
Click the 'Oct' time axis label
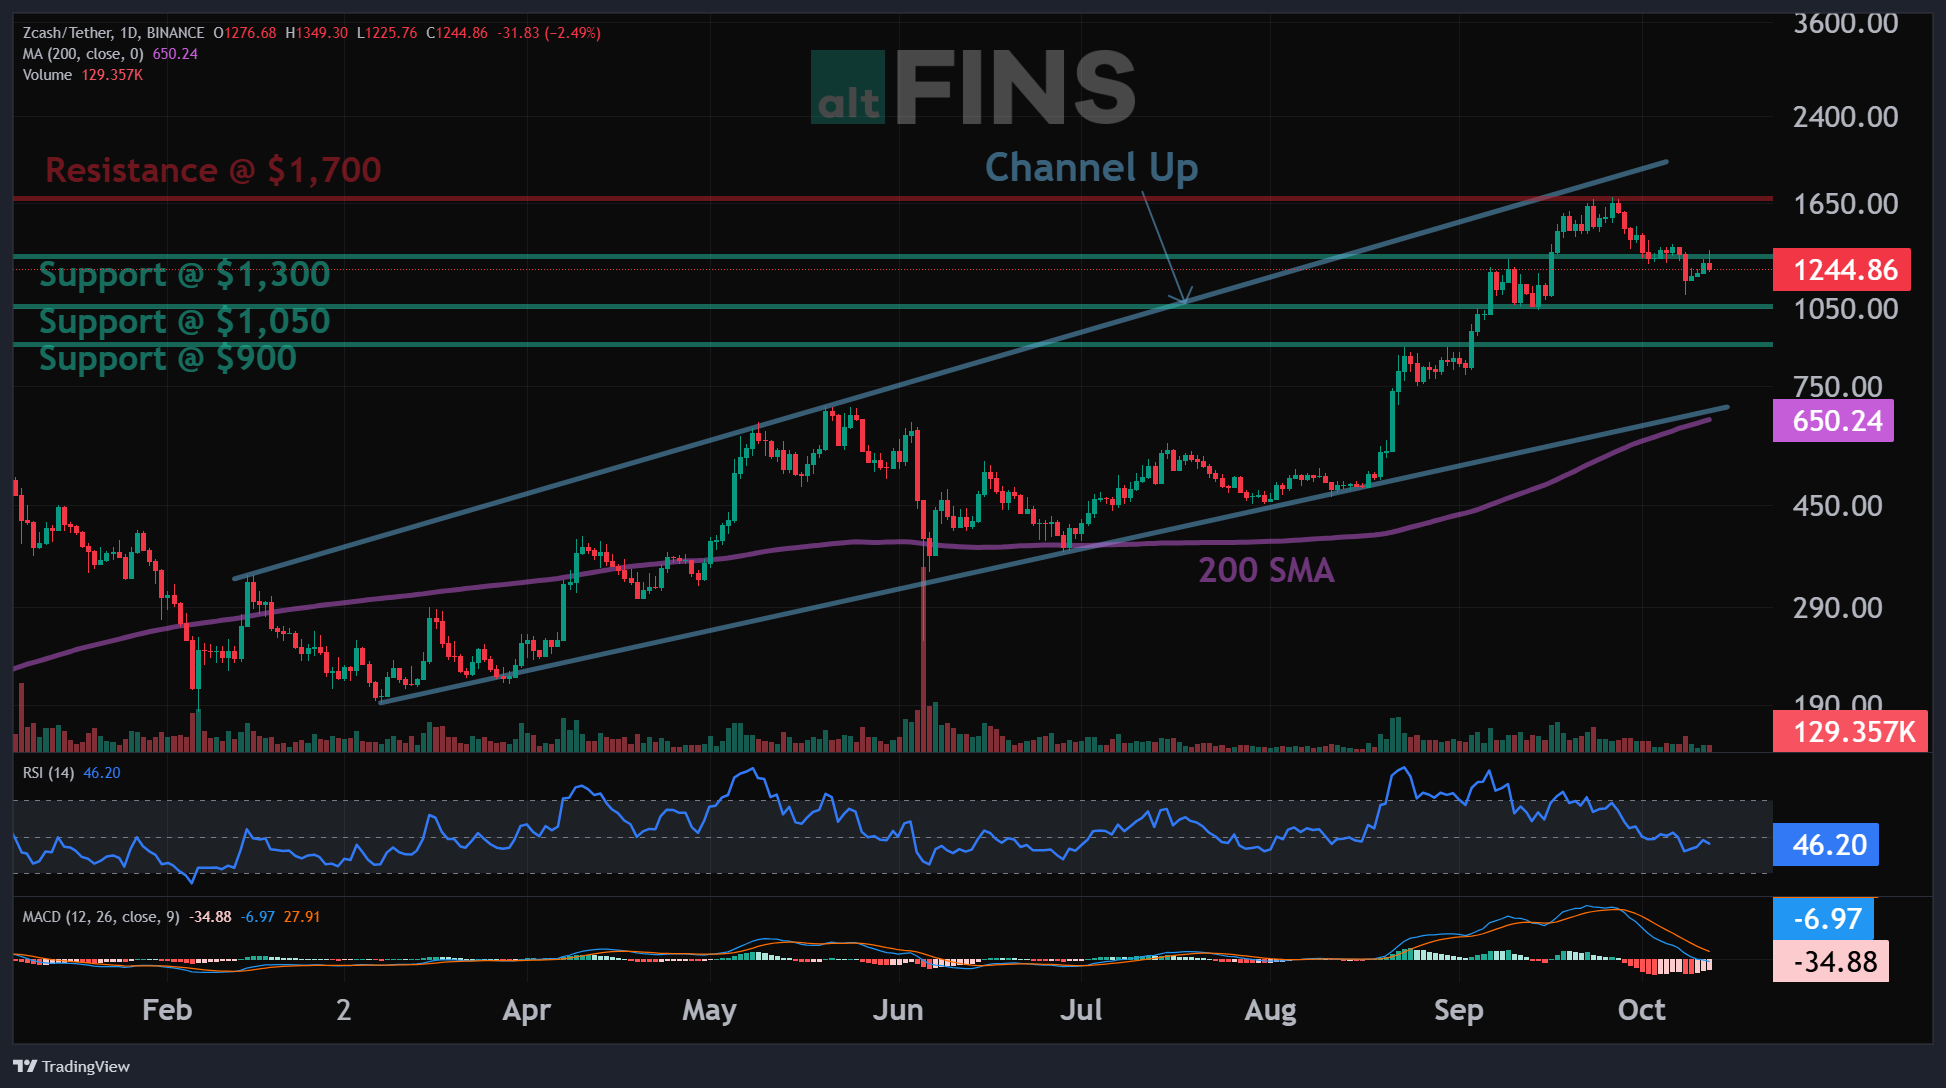[x=1642, y=1010]
